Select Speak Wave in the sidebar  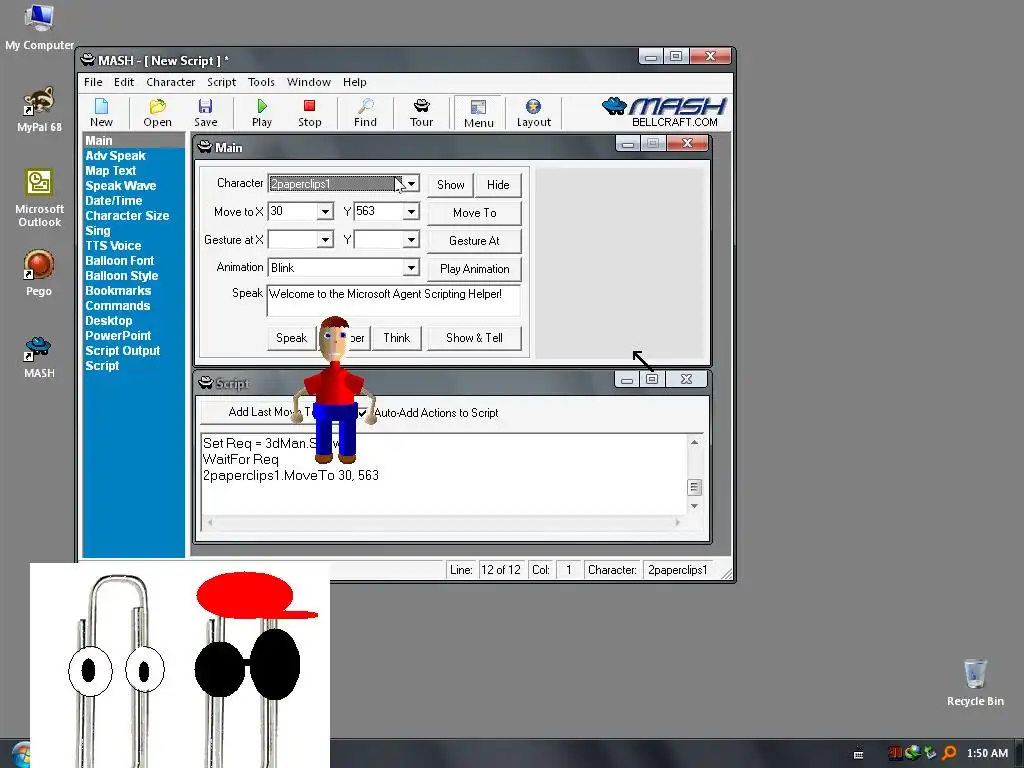[x=120, y=185]
